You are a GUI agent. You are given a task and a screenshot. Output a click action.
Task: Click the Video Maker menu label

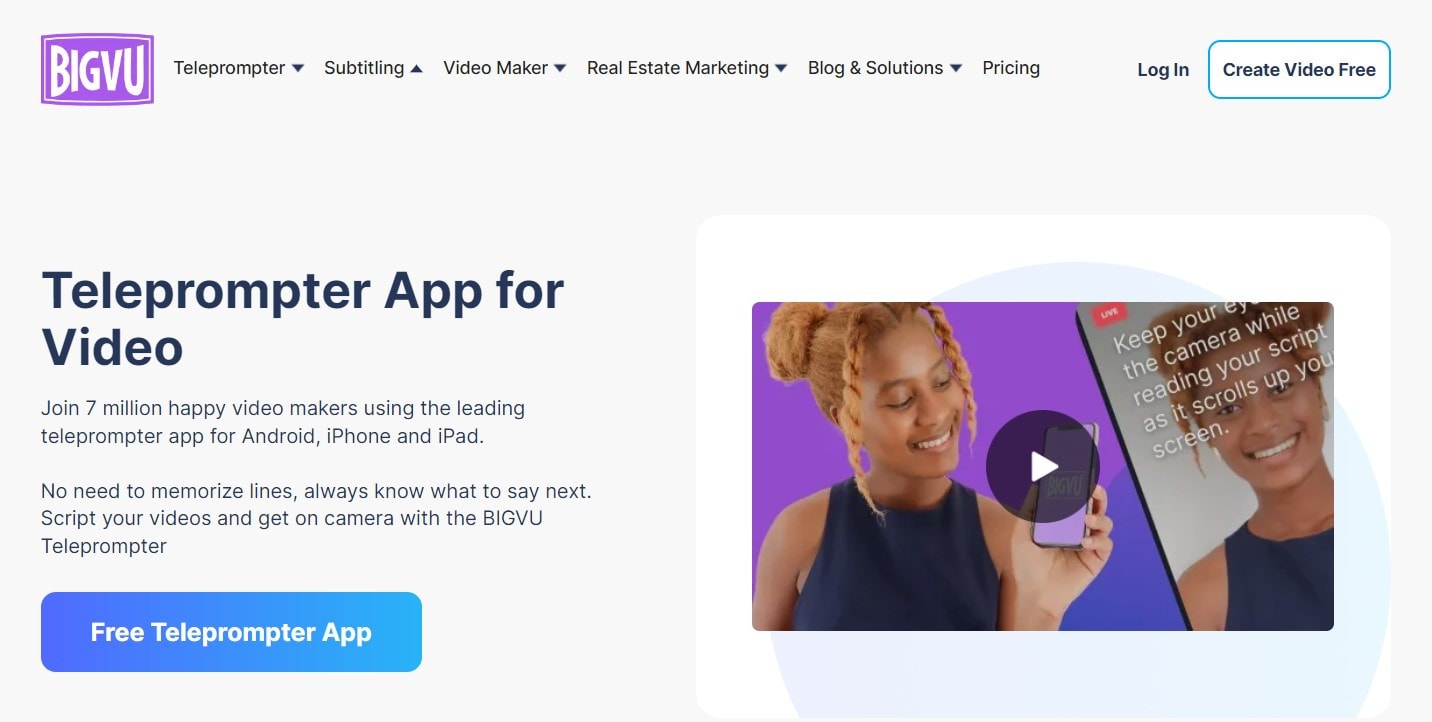pos(495,68)
